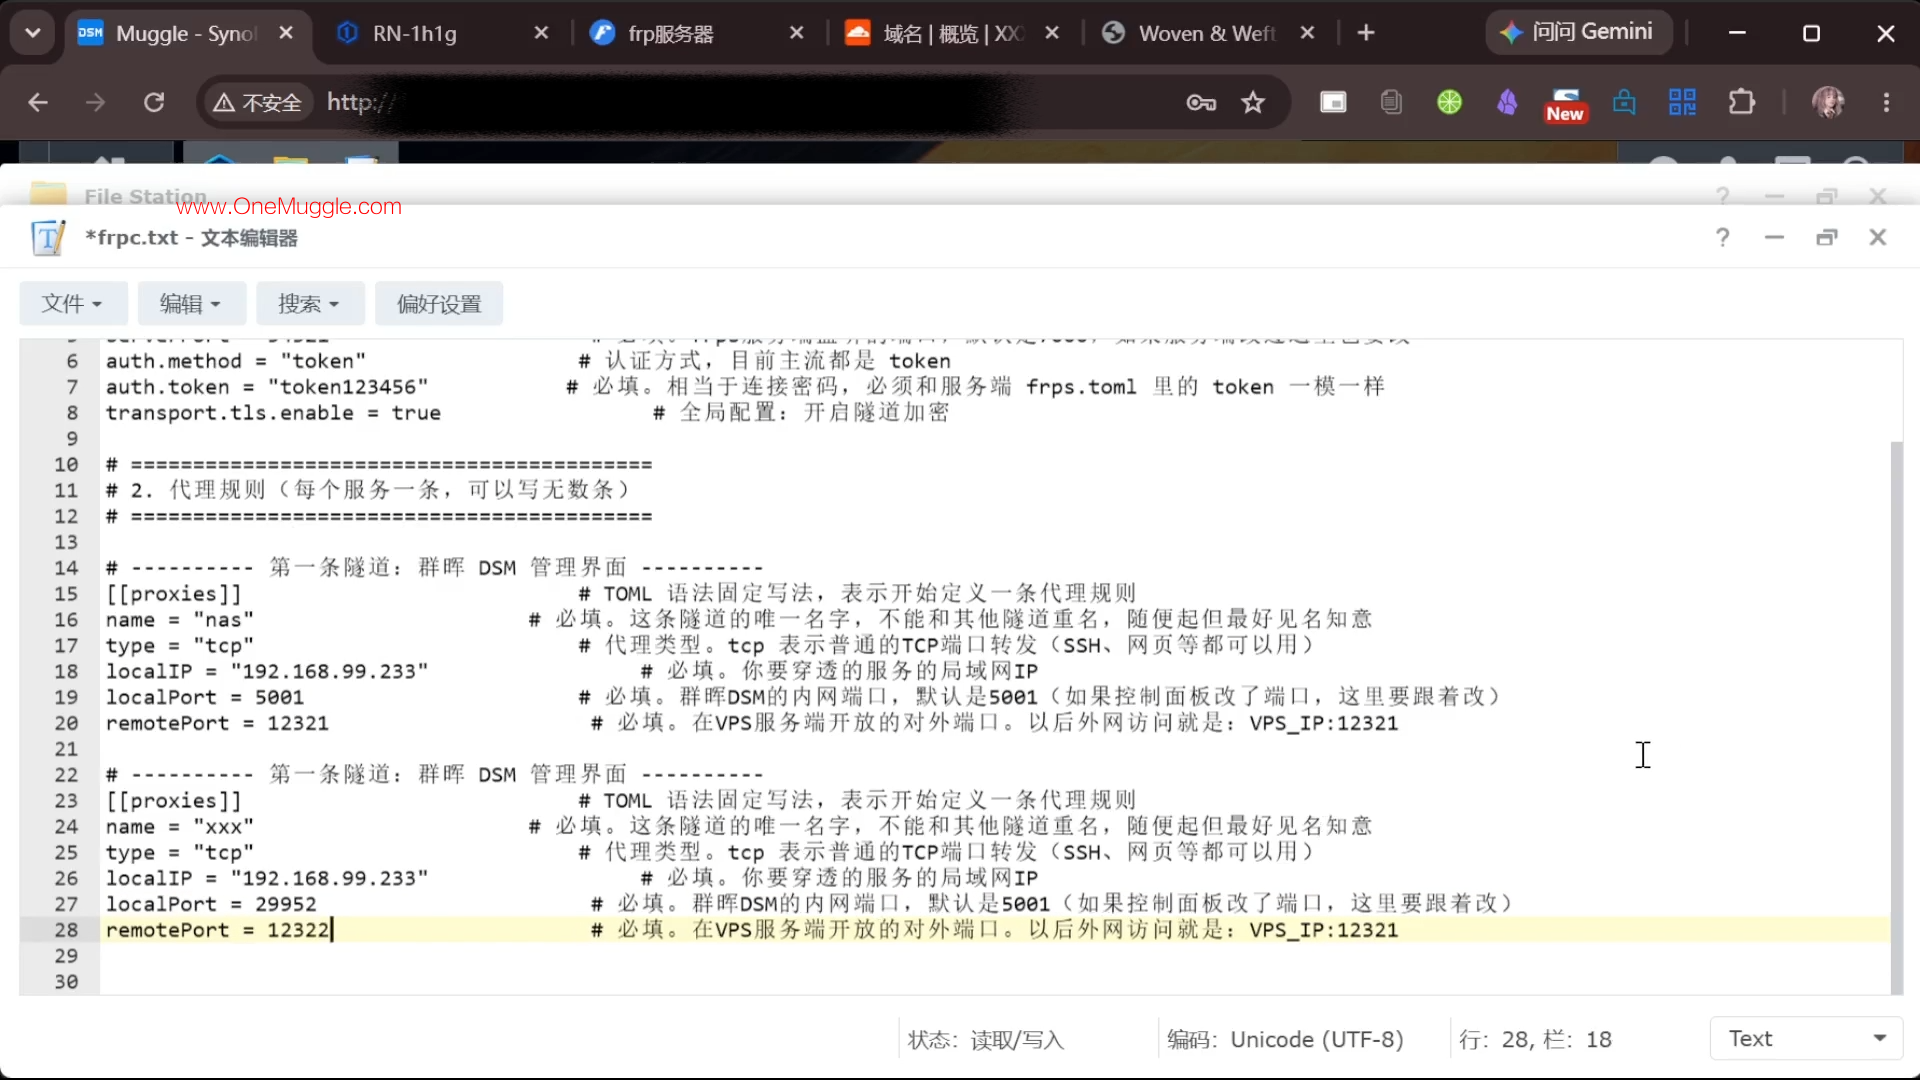Click the browser forward arrow

(x=95, y=102)
